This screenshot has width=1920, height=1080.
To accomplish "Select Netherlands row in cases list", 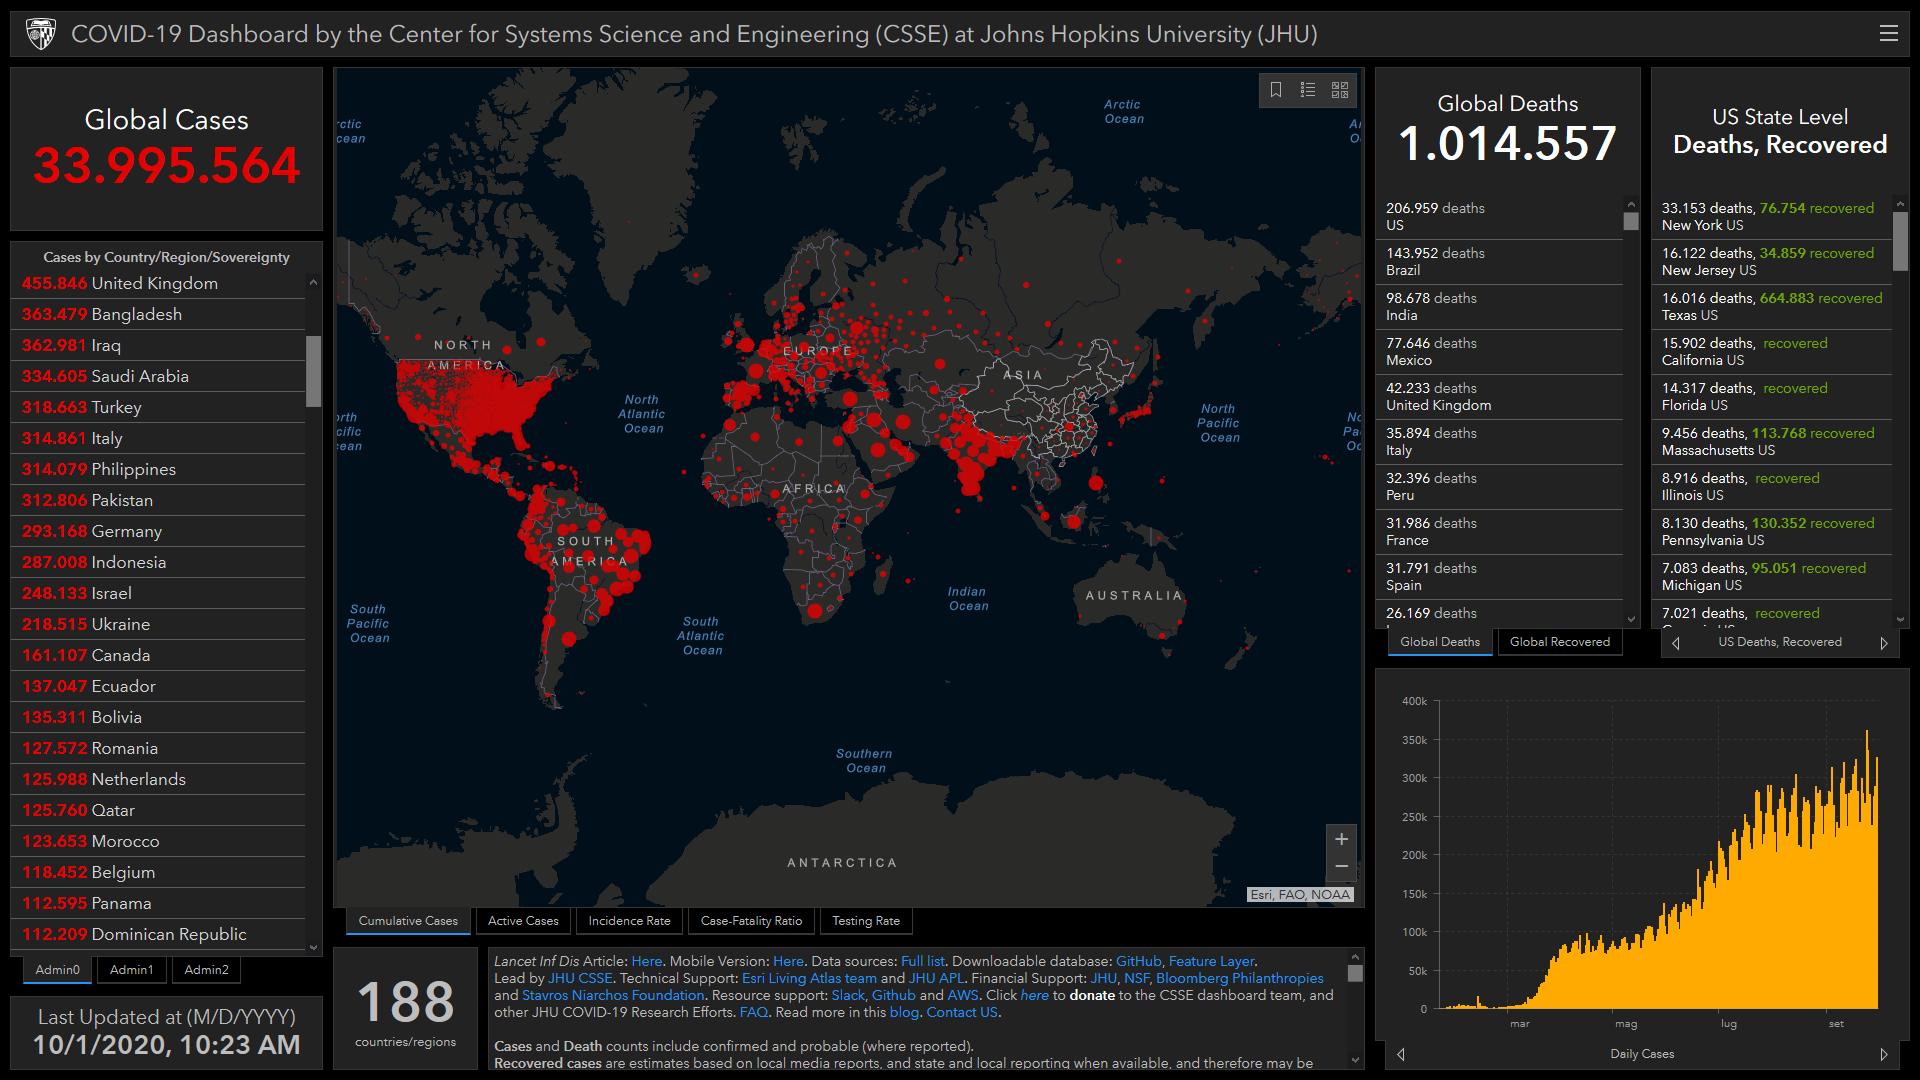I will (158, 780).
